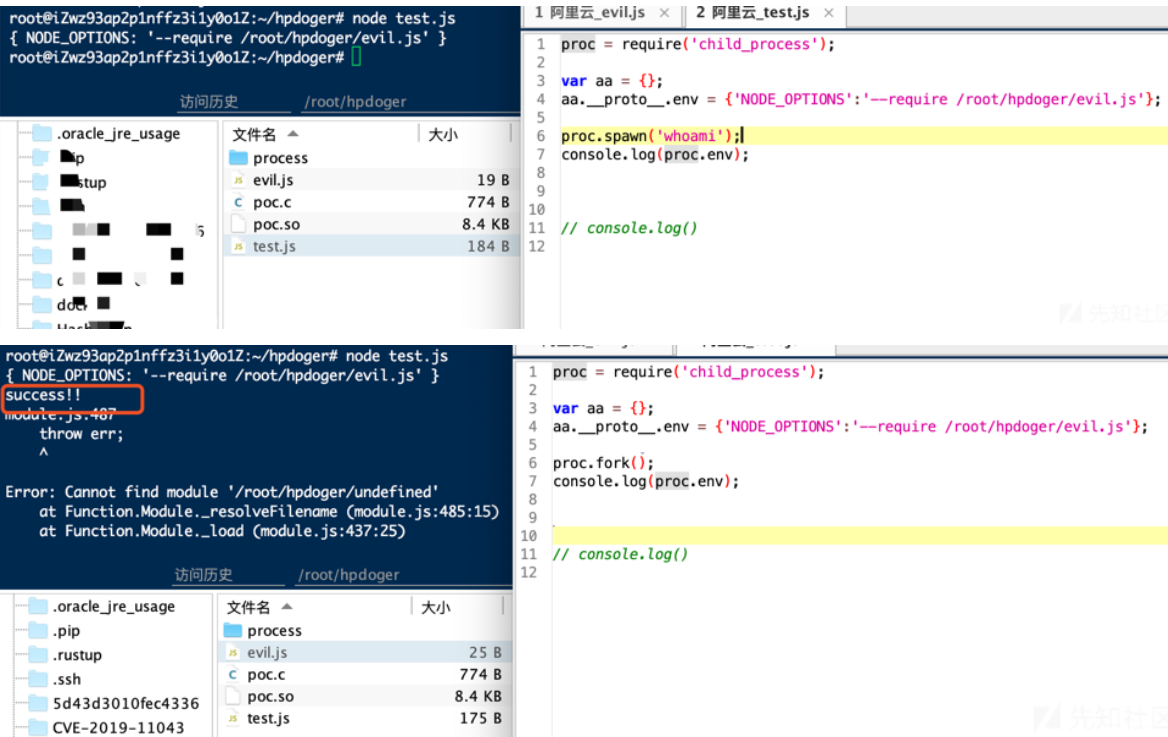Toggle 文件名 sort arrow in lower file list
The width and height of the screenshot is (1168, 737).
pyautogui.click(x=287, y=607)
